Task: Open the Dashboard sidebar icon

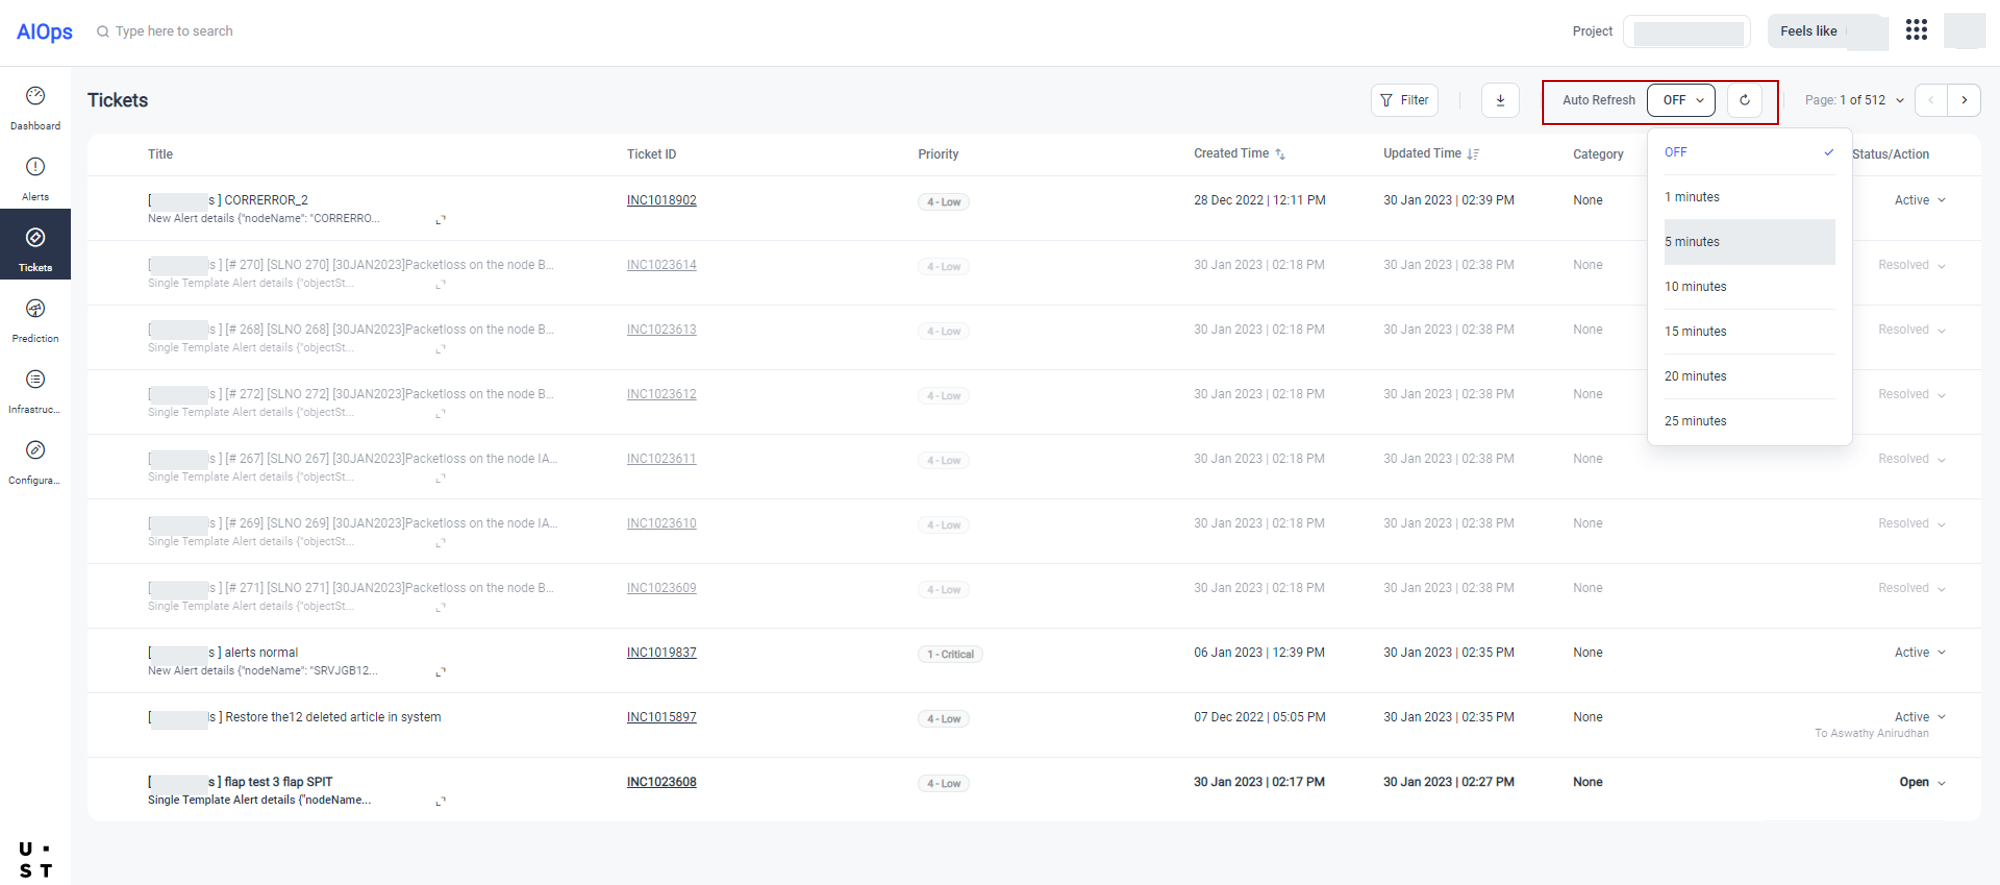Action: [35, 97]
